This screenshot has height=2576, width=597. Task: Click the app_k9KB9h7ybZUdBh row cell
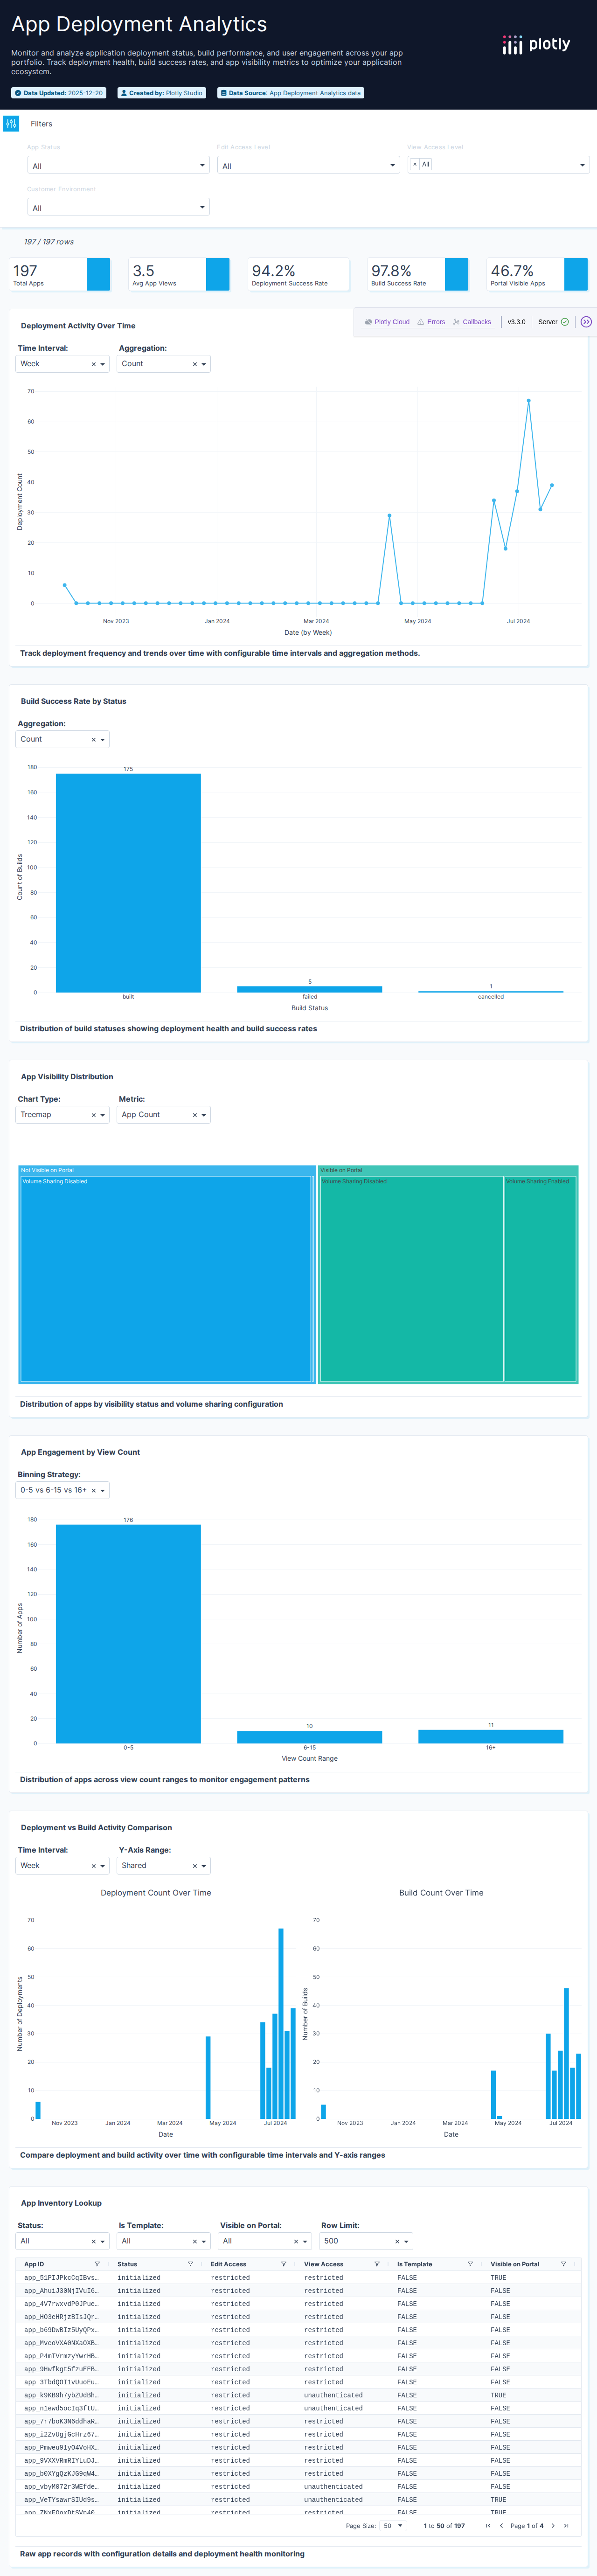click(62, 2395)
